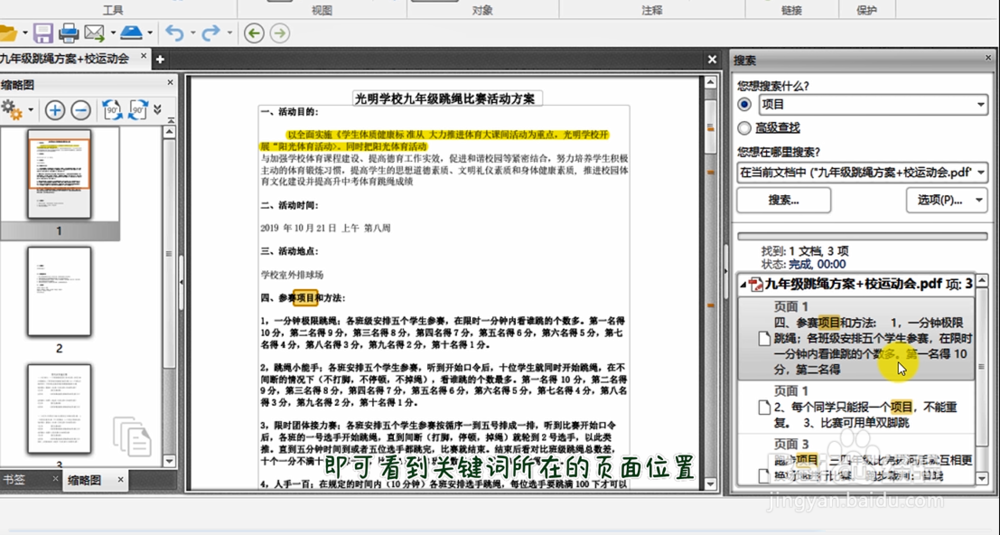Viewport: 1000px width, 535px height.
Task: Click search results vertical scrollbar
Action: click(x=982, y=379)
